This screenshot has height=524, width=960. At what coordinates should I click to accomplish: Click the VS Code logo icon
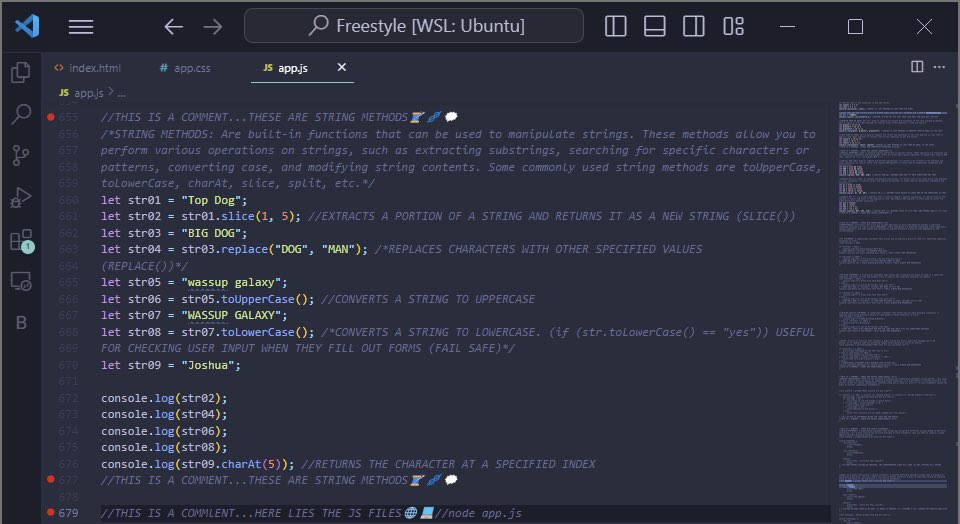pyautogui.click(x=28, y=26)
